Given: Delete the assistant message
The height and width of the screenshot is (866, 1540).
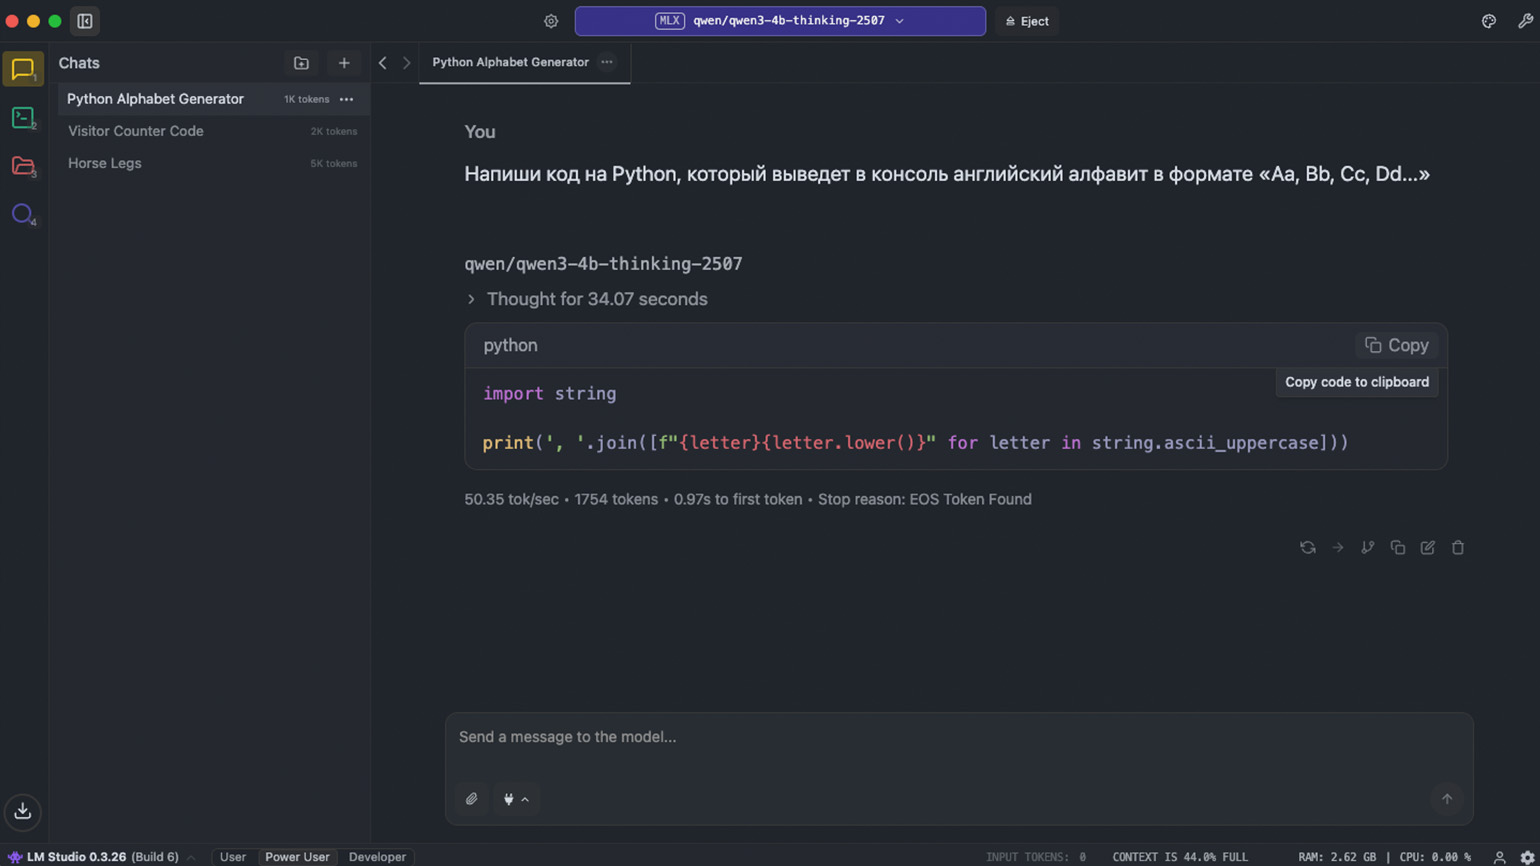Looking at the screenshot, I should coord(1458,547).
